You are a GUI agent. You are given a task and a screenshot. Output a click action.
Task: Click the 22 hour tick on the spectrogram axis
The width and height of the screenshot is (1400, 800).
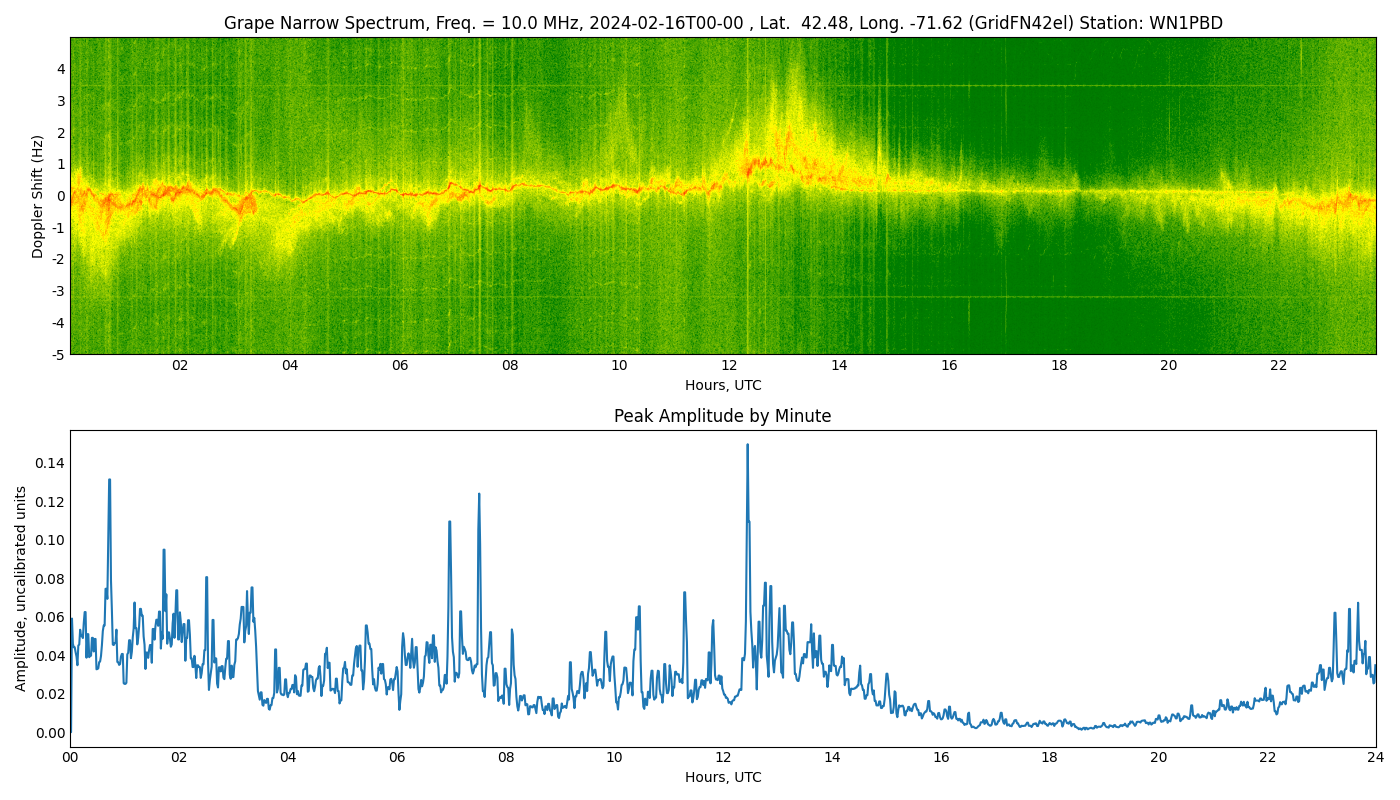point(1278,366)
